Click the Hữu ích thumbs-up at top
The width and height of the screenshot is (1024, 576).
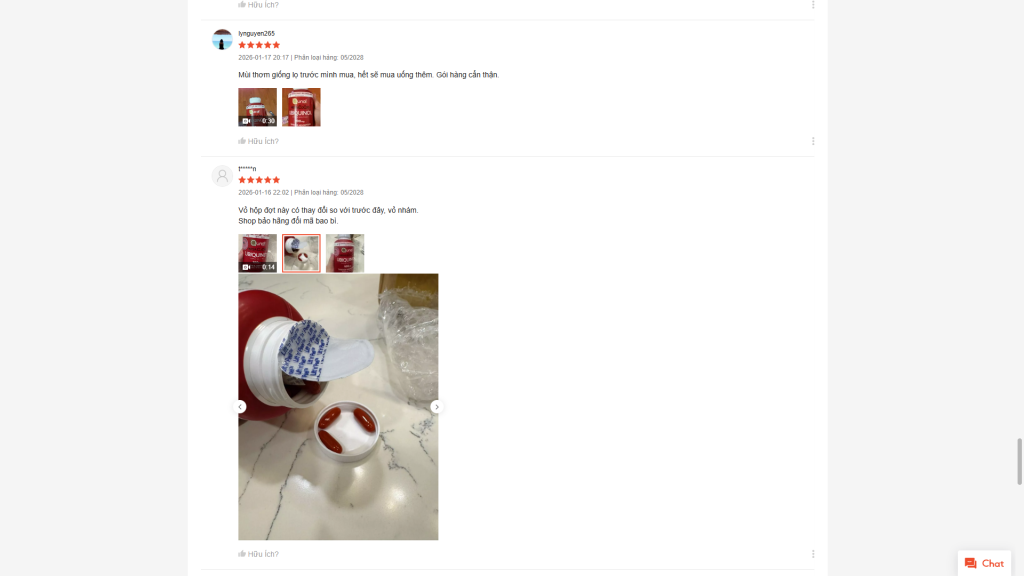point(259,5)
